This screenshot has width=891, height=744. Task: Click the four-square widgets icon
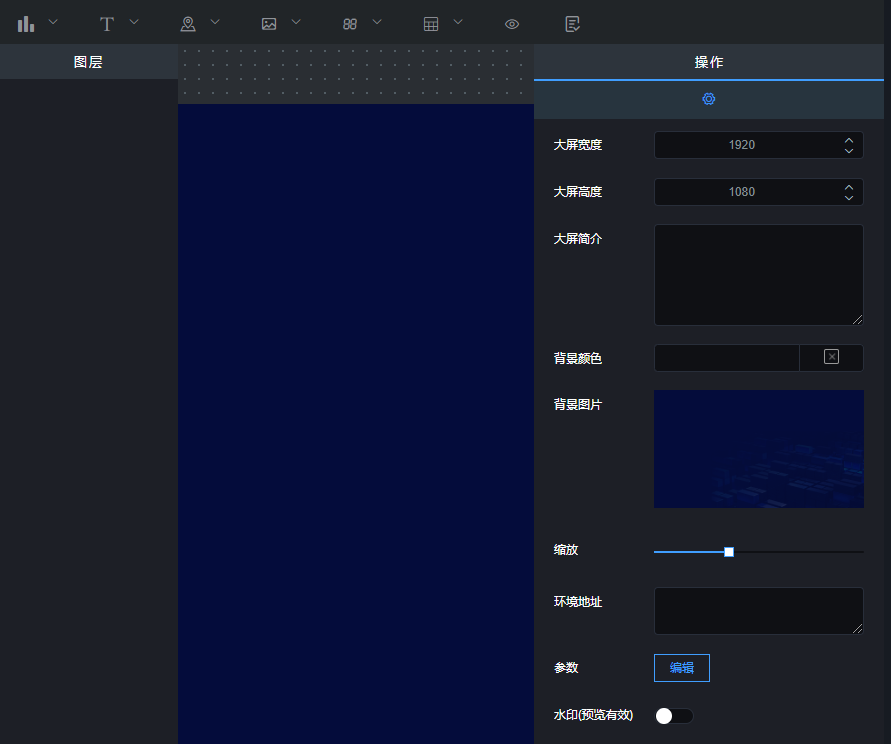[x=350, y=23]
